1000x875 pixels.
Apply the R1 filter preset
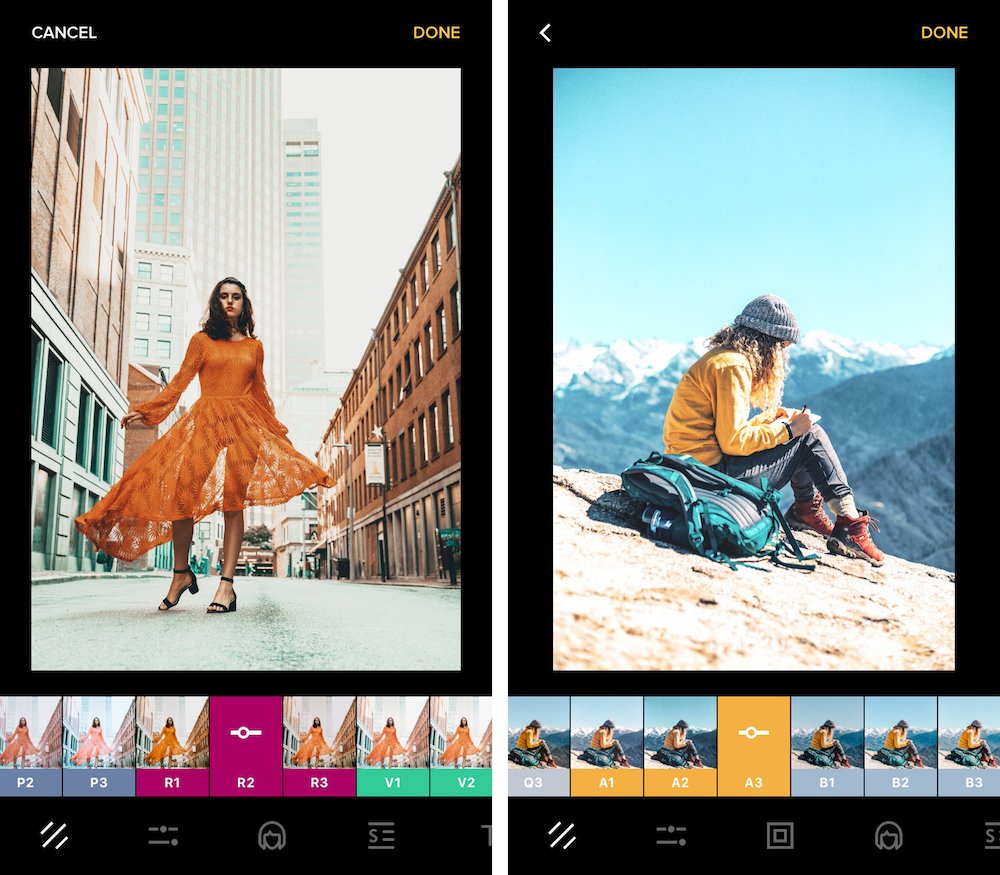coord(172,745)
